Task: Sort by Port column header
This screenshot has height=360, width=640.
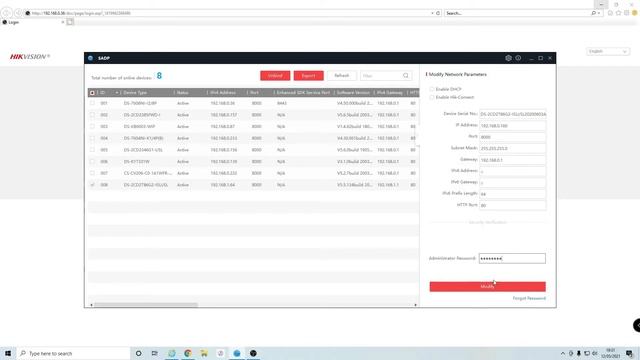Action: tap(254, 93)
